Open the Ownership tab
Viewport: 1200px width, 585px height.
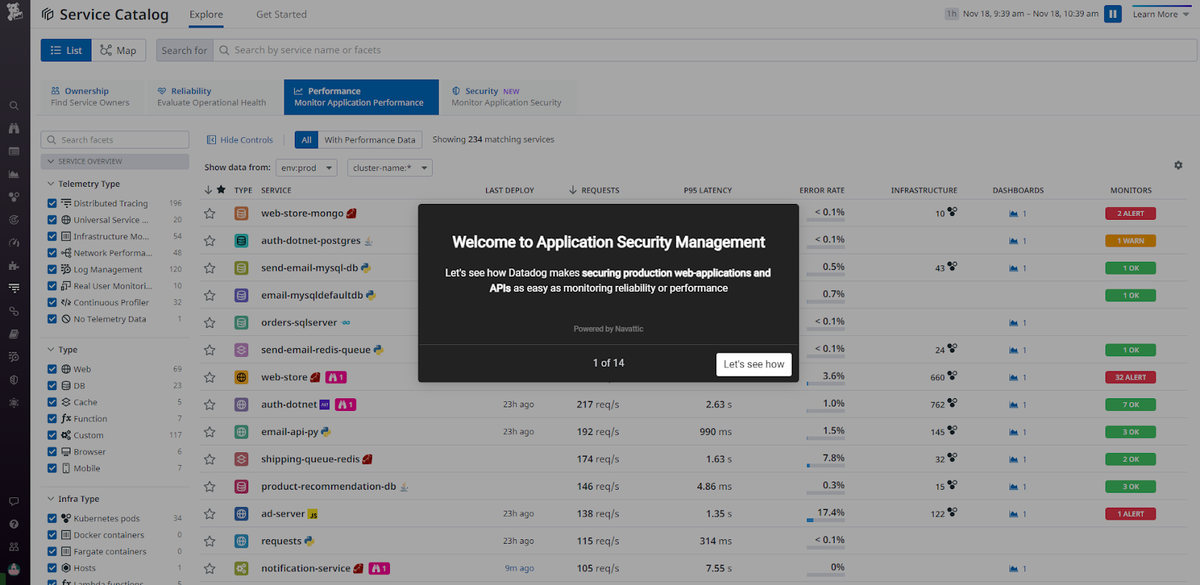(x=91, y=97)
